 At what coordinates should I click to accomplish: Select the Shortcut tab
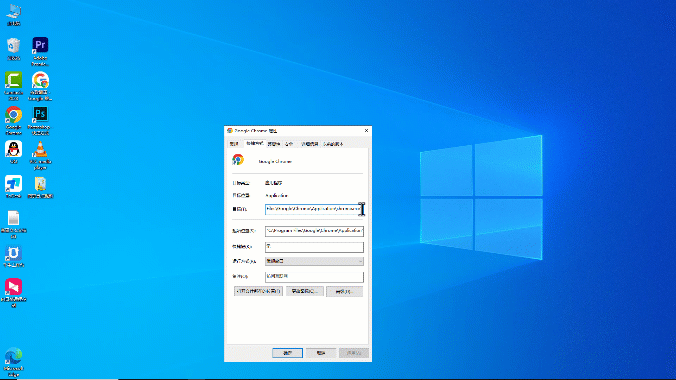[x=254, y=143]
